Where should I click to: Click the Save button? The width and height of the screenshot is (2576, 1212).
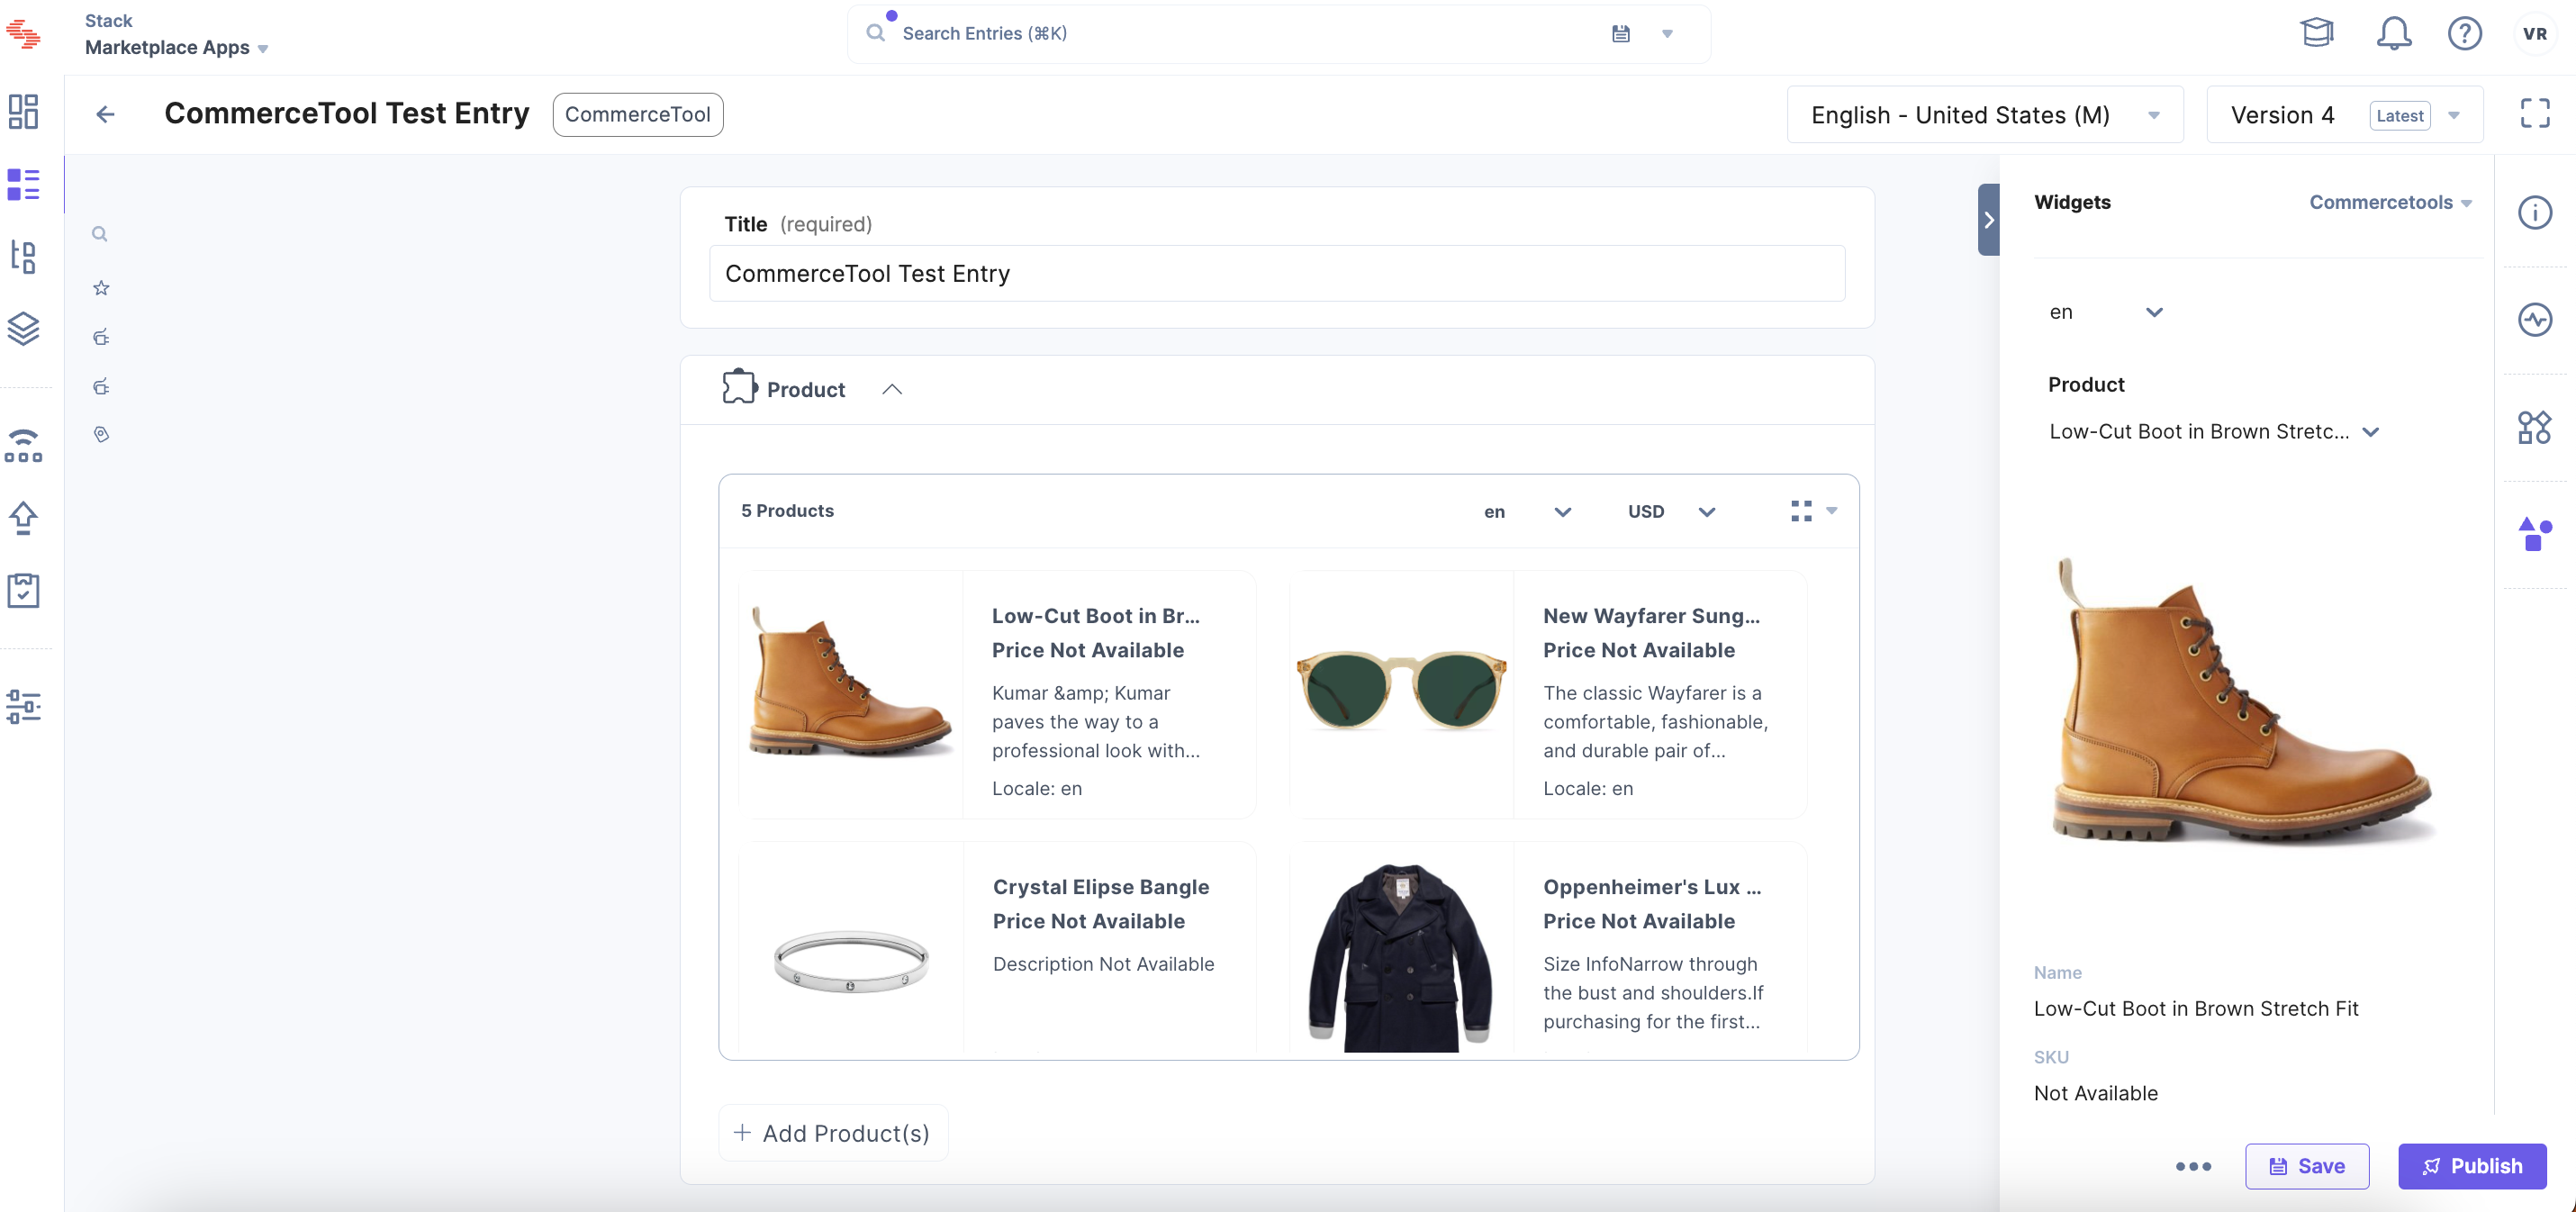click(2307, 1166)
